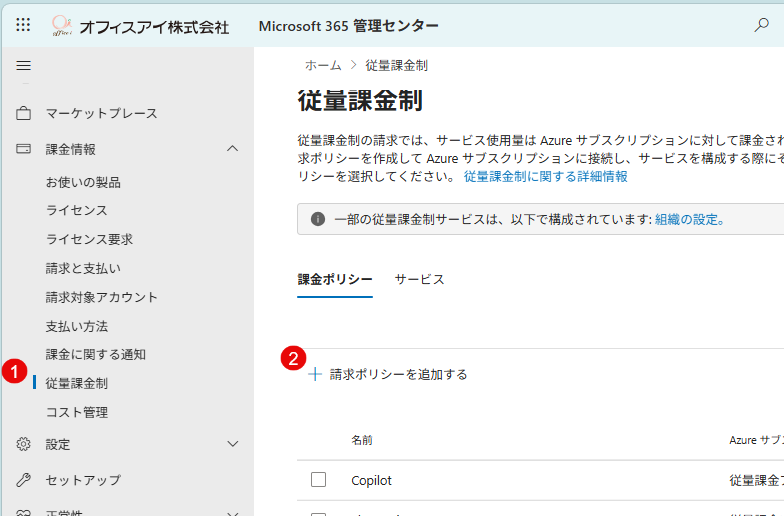Screen dimensions: 784x516
Task: Collapse the 課金情報 section chevron
Action: 232,148
